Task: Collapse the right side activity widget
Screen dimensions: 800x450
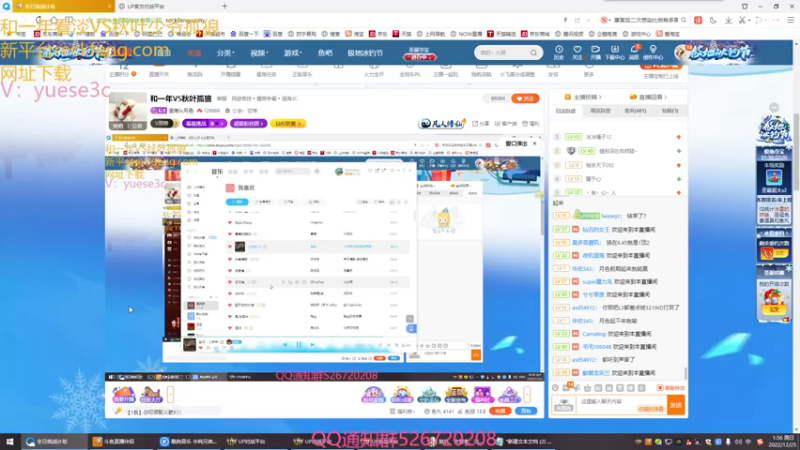Action: [774, 108]
